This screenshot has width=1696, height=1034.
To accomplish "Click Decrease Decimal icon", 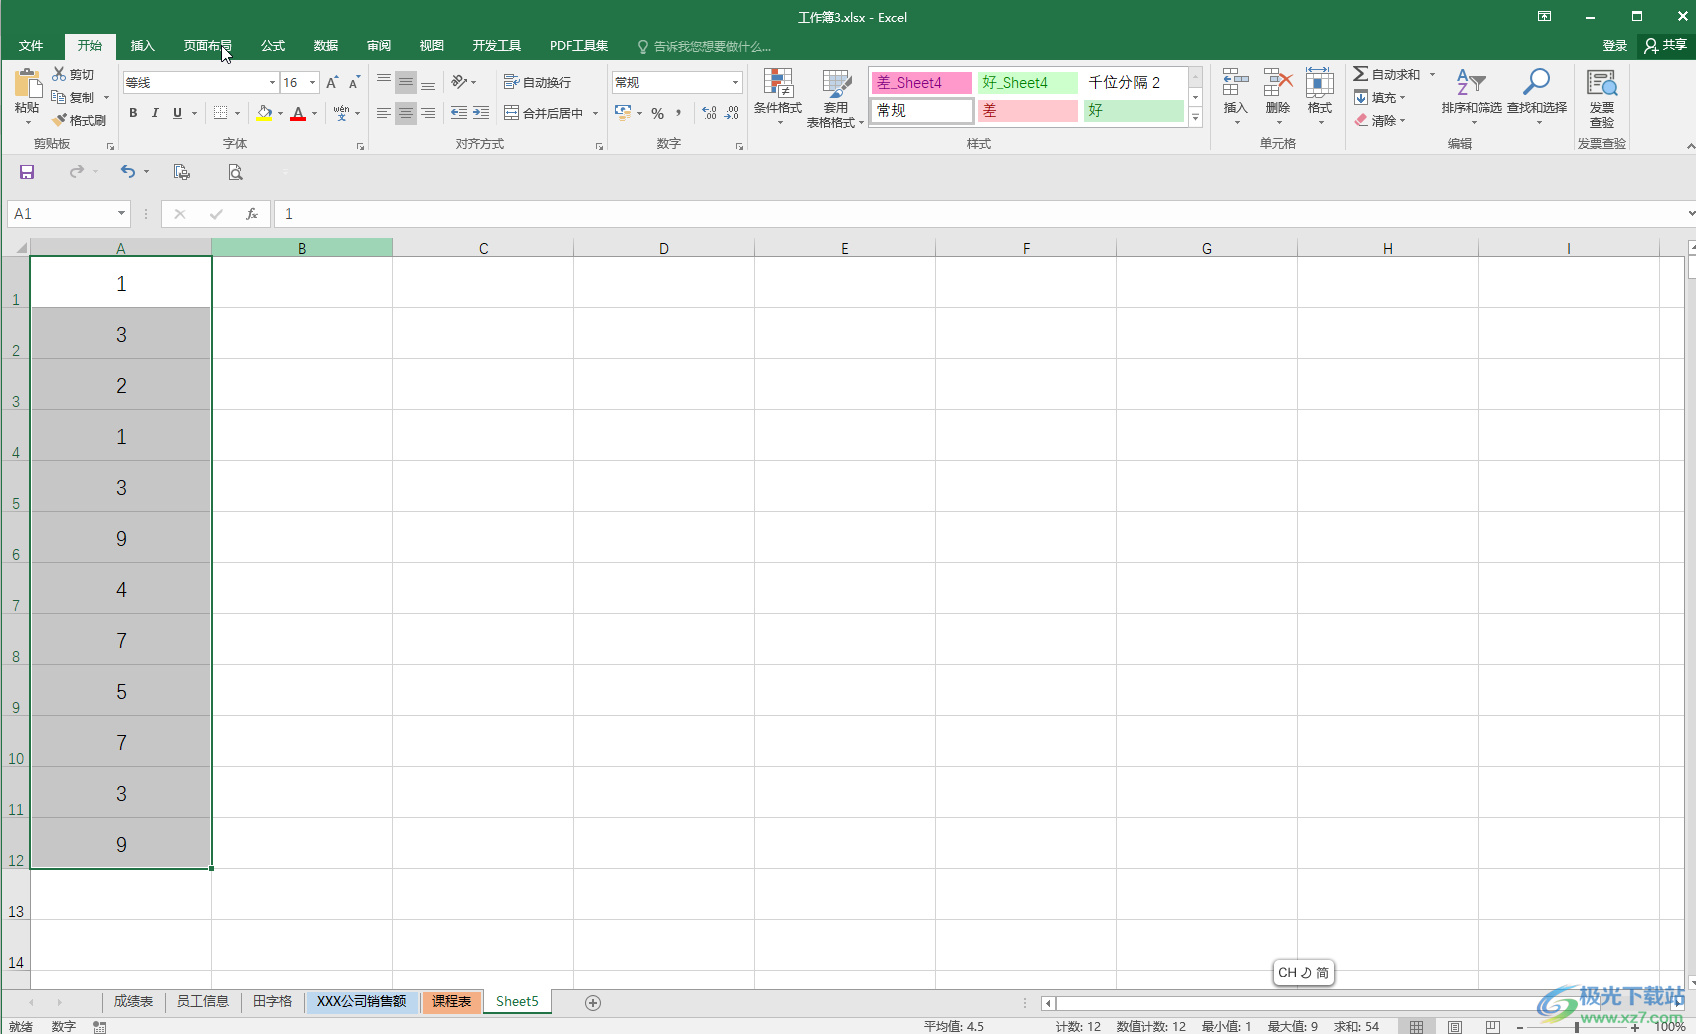I will click(x=731, y=113).
